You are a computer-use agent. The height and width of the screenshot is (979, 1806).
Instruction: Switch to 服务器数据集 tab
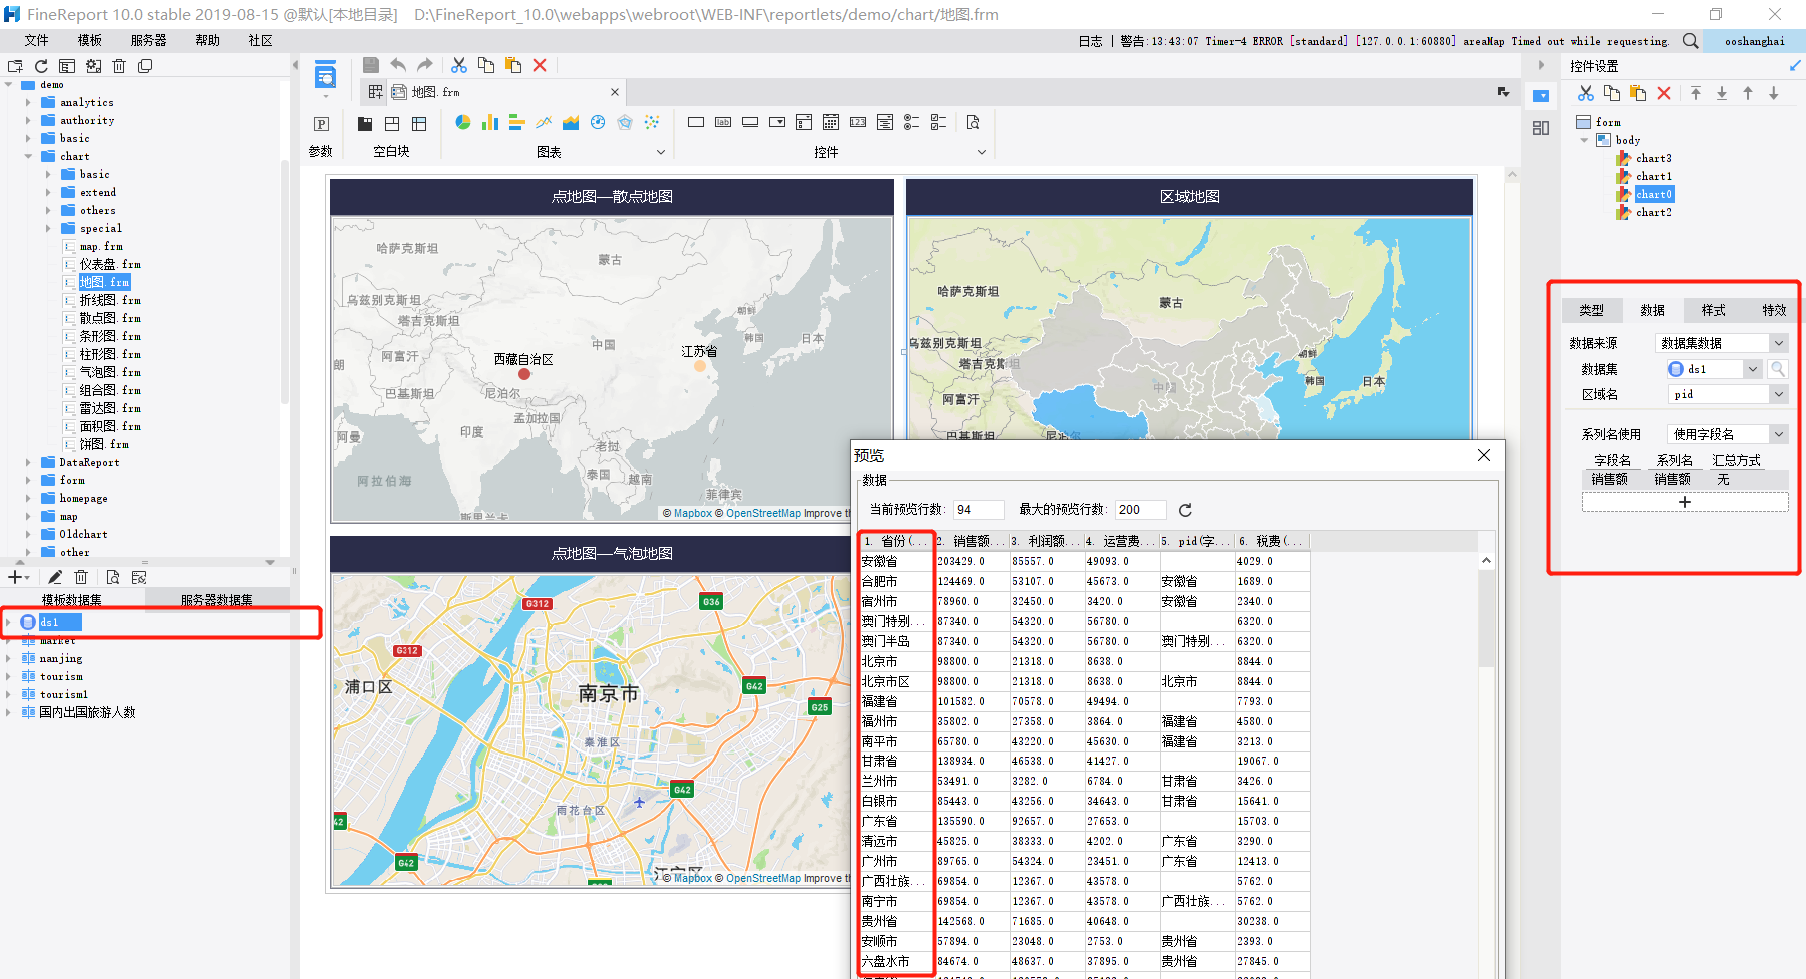(217, 600)
